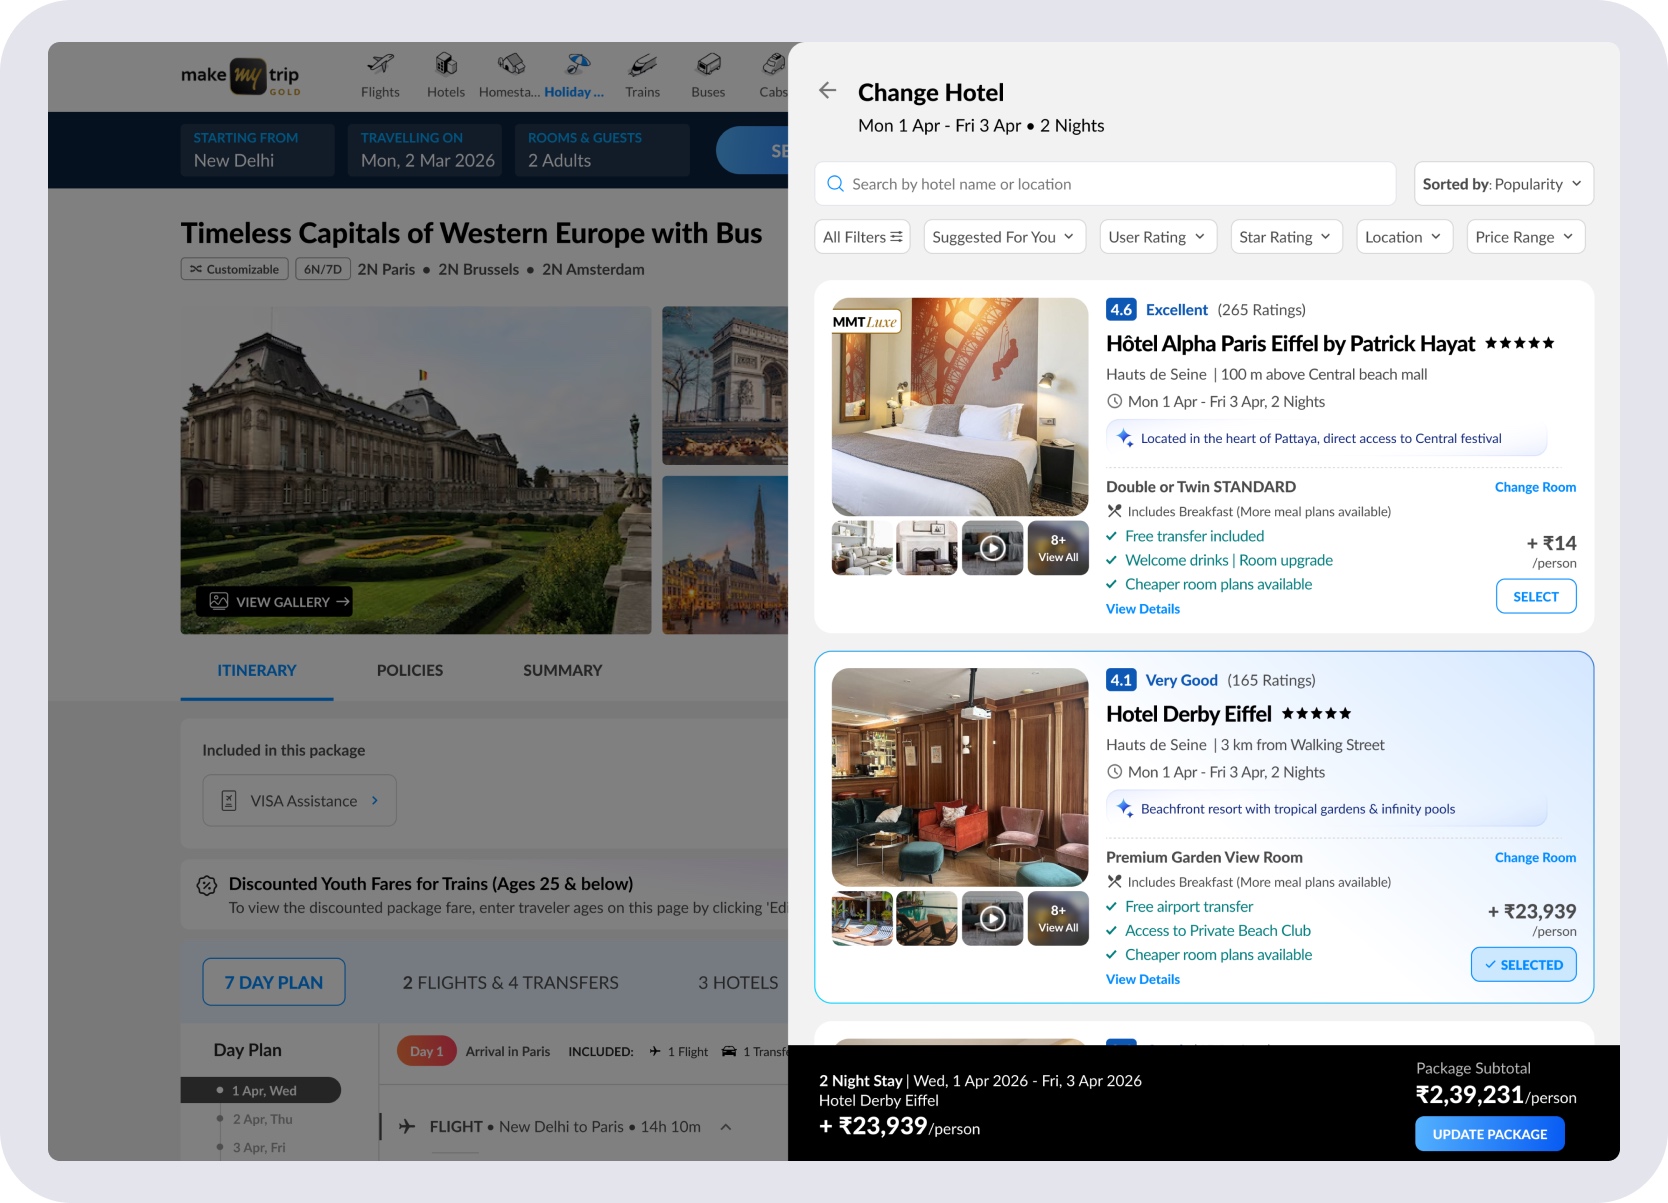Select 1 Apr, Wed in the Day Plan
The height and width of the screenshot is (1203, 1668).
tap(261, 1090)
